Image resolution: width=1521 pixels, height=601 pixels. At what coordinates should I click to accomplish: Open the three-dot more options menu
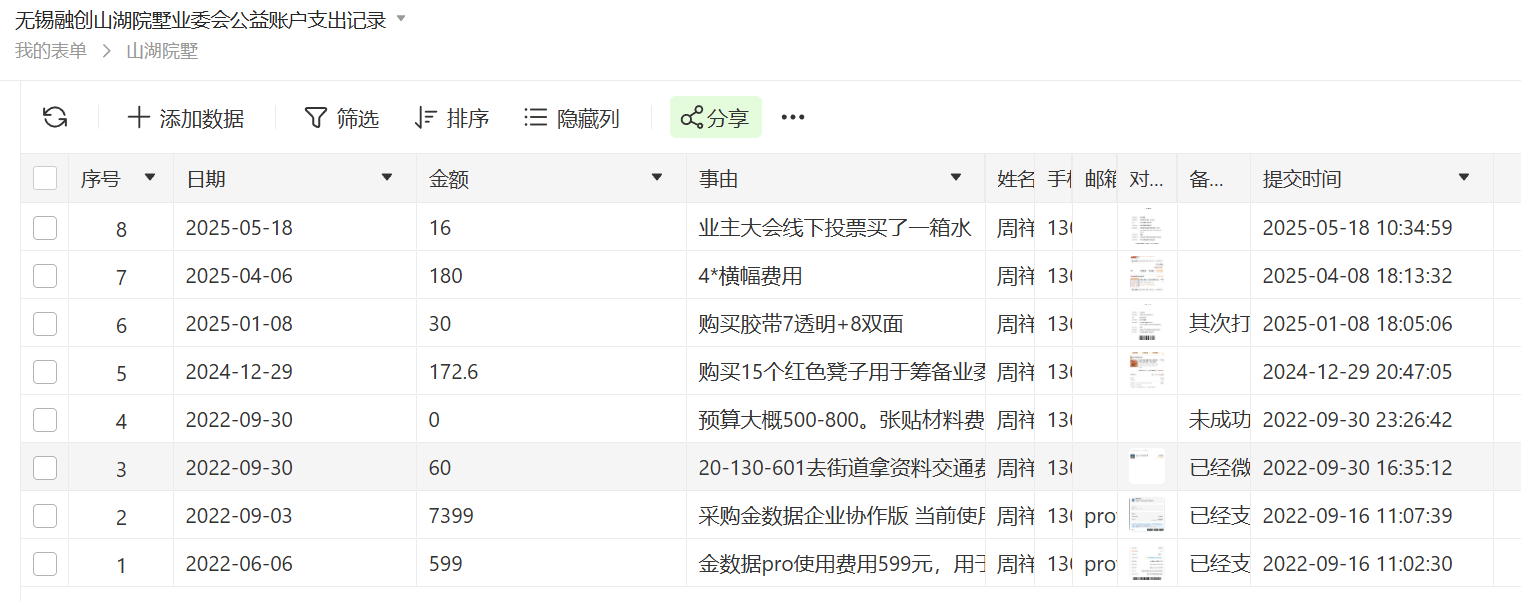(x=793, y=118)
